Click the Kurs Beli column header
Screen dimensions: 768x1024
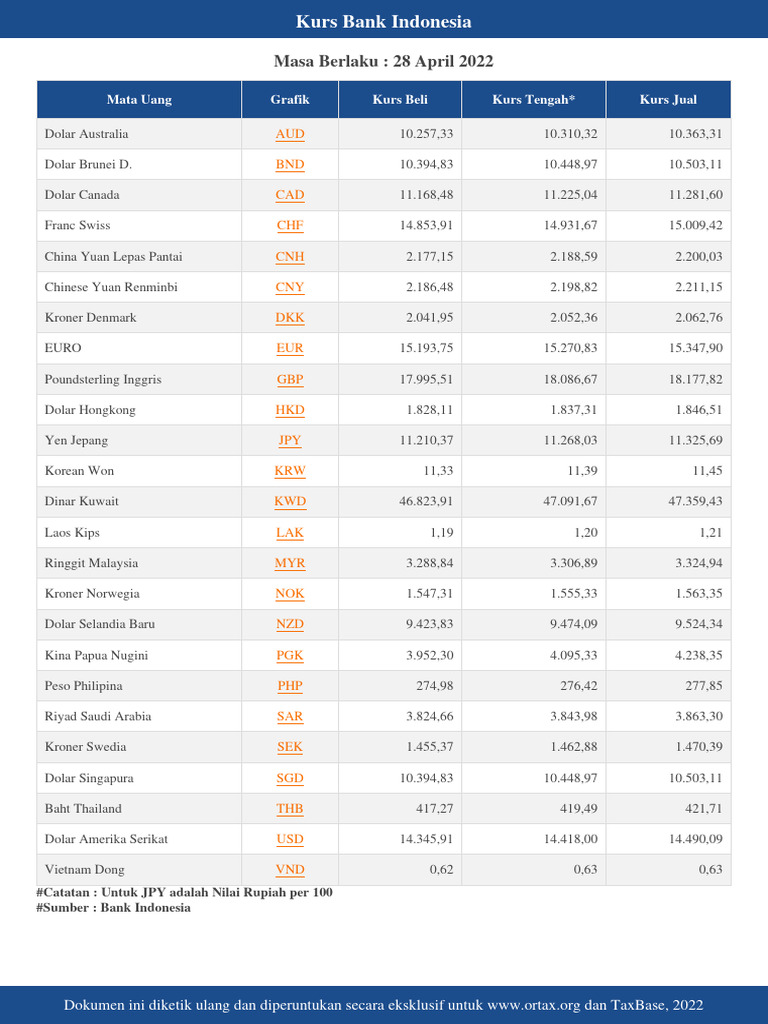[400, 100]
